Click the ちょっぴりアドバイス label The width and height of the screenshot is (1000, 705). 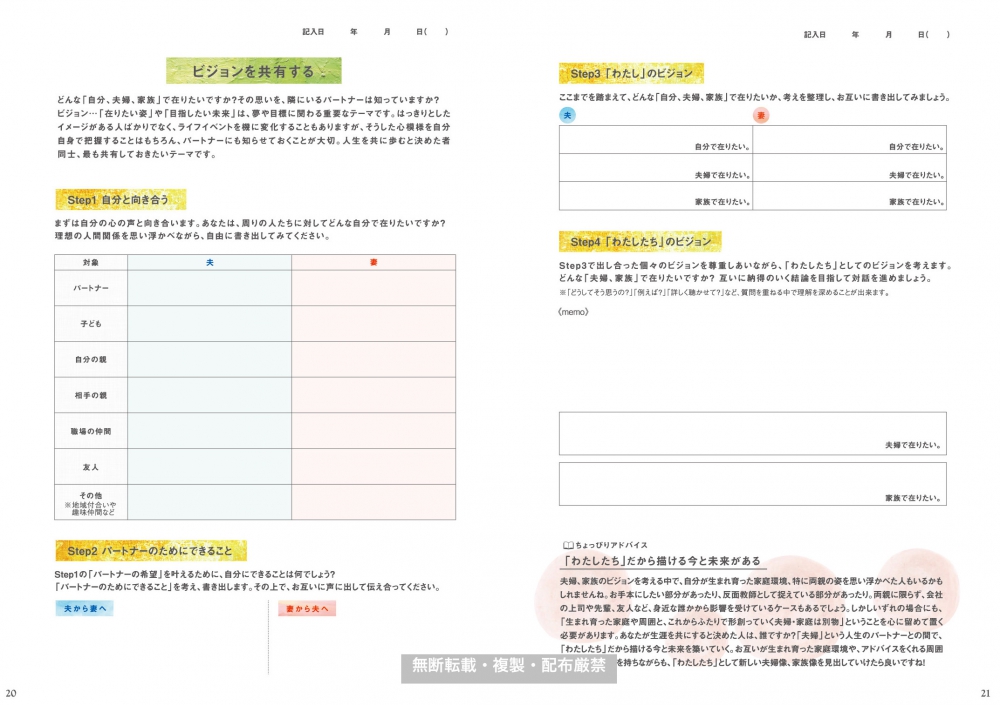(x=612, y=545)
